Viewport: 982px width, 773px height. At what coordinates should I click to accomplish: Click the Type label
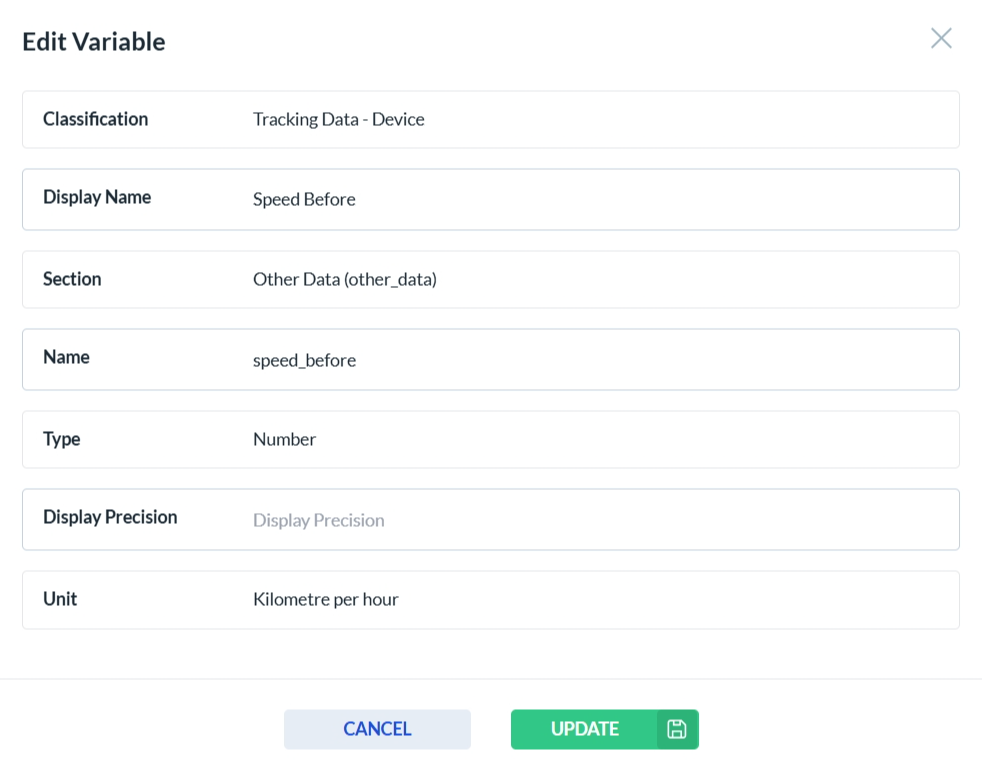(61, 439)
